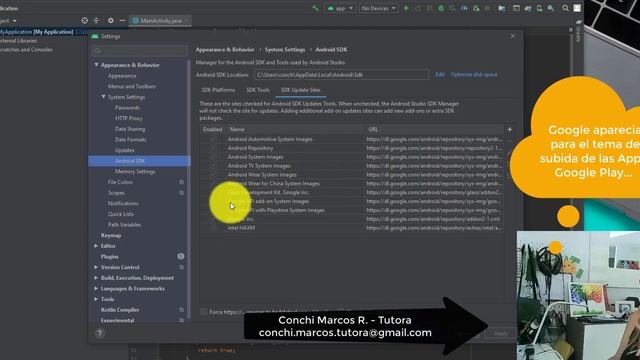This screenshot has height=360, width=640.
Task: Click Apply Changes and Restart Activity icon
Action: [x=418, y=8]
